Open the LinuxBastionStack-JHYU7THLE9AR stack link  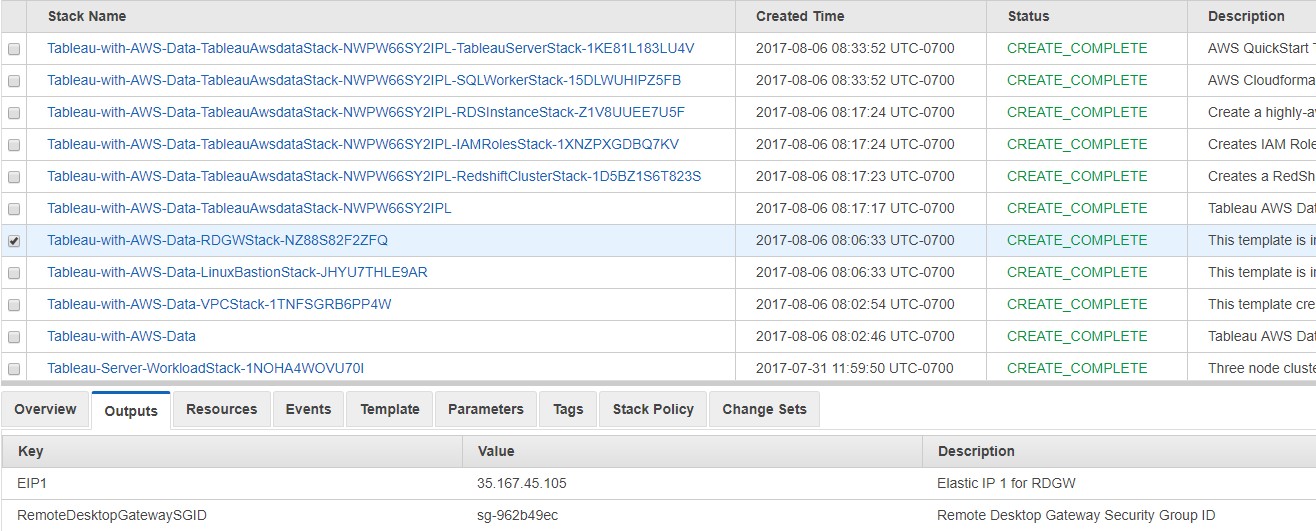tap(237, 272)
